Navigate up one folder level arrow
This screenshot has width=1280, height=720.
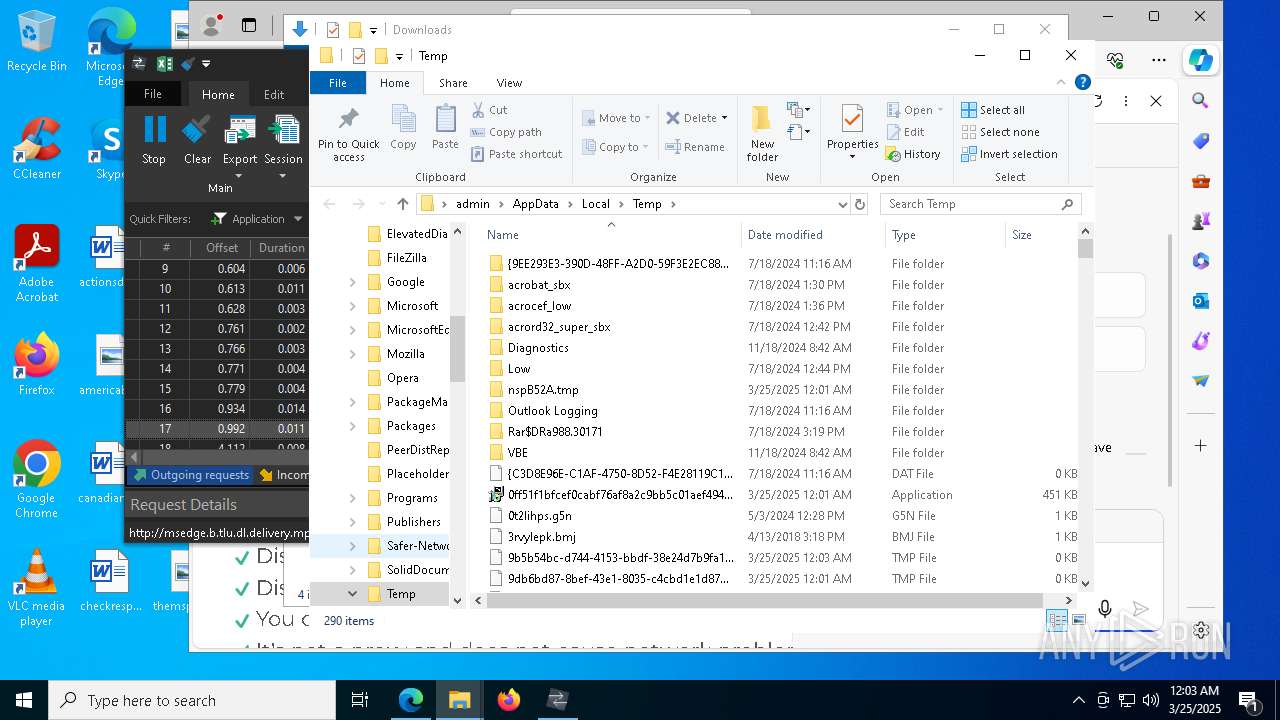point(403,204)
